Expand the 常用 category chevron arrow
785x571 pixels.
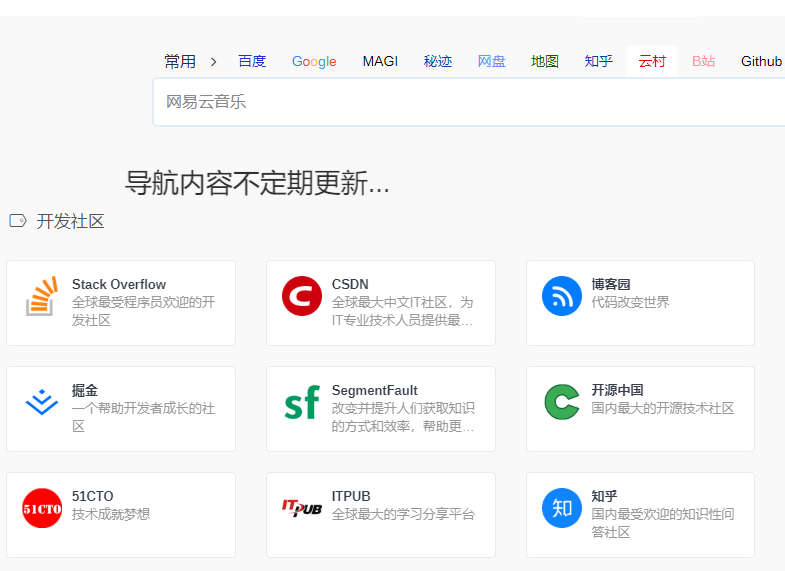(214, 62)
